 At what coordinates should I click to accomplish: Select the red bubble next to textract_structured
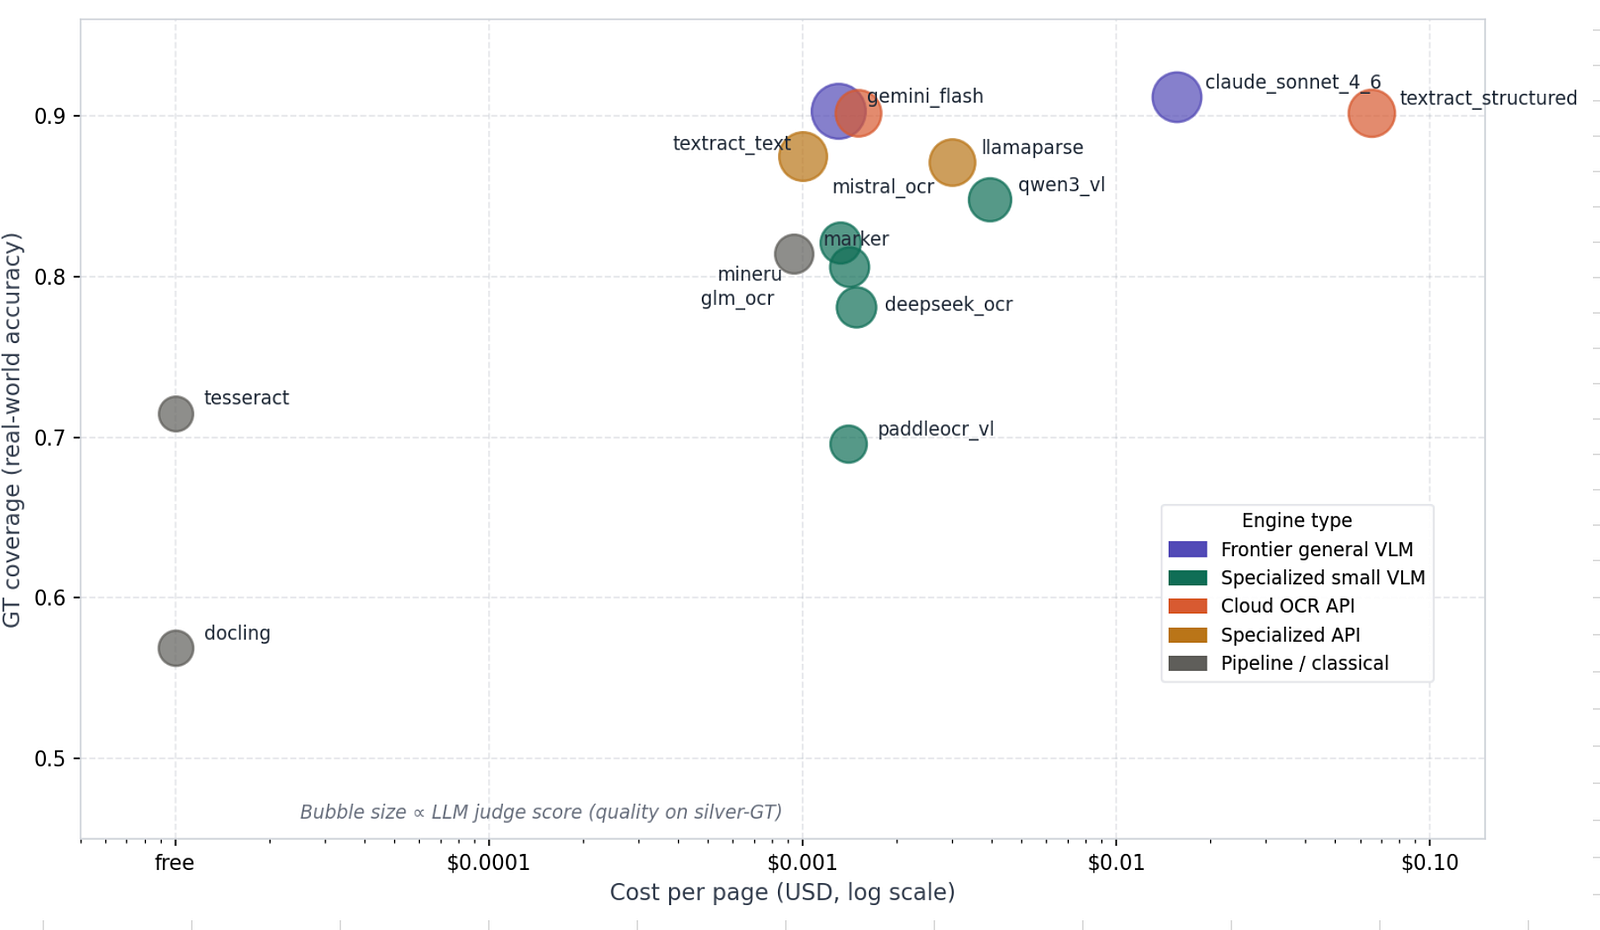pos(1371,113)
